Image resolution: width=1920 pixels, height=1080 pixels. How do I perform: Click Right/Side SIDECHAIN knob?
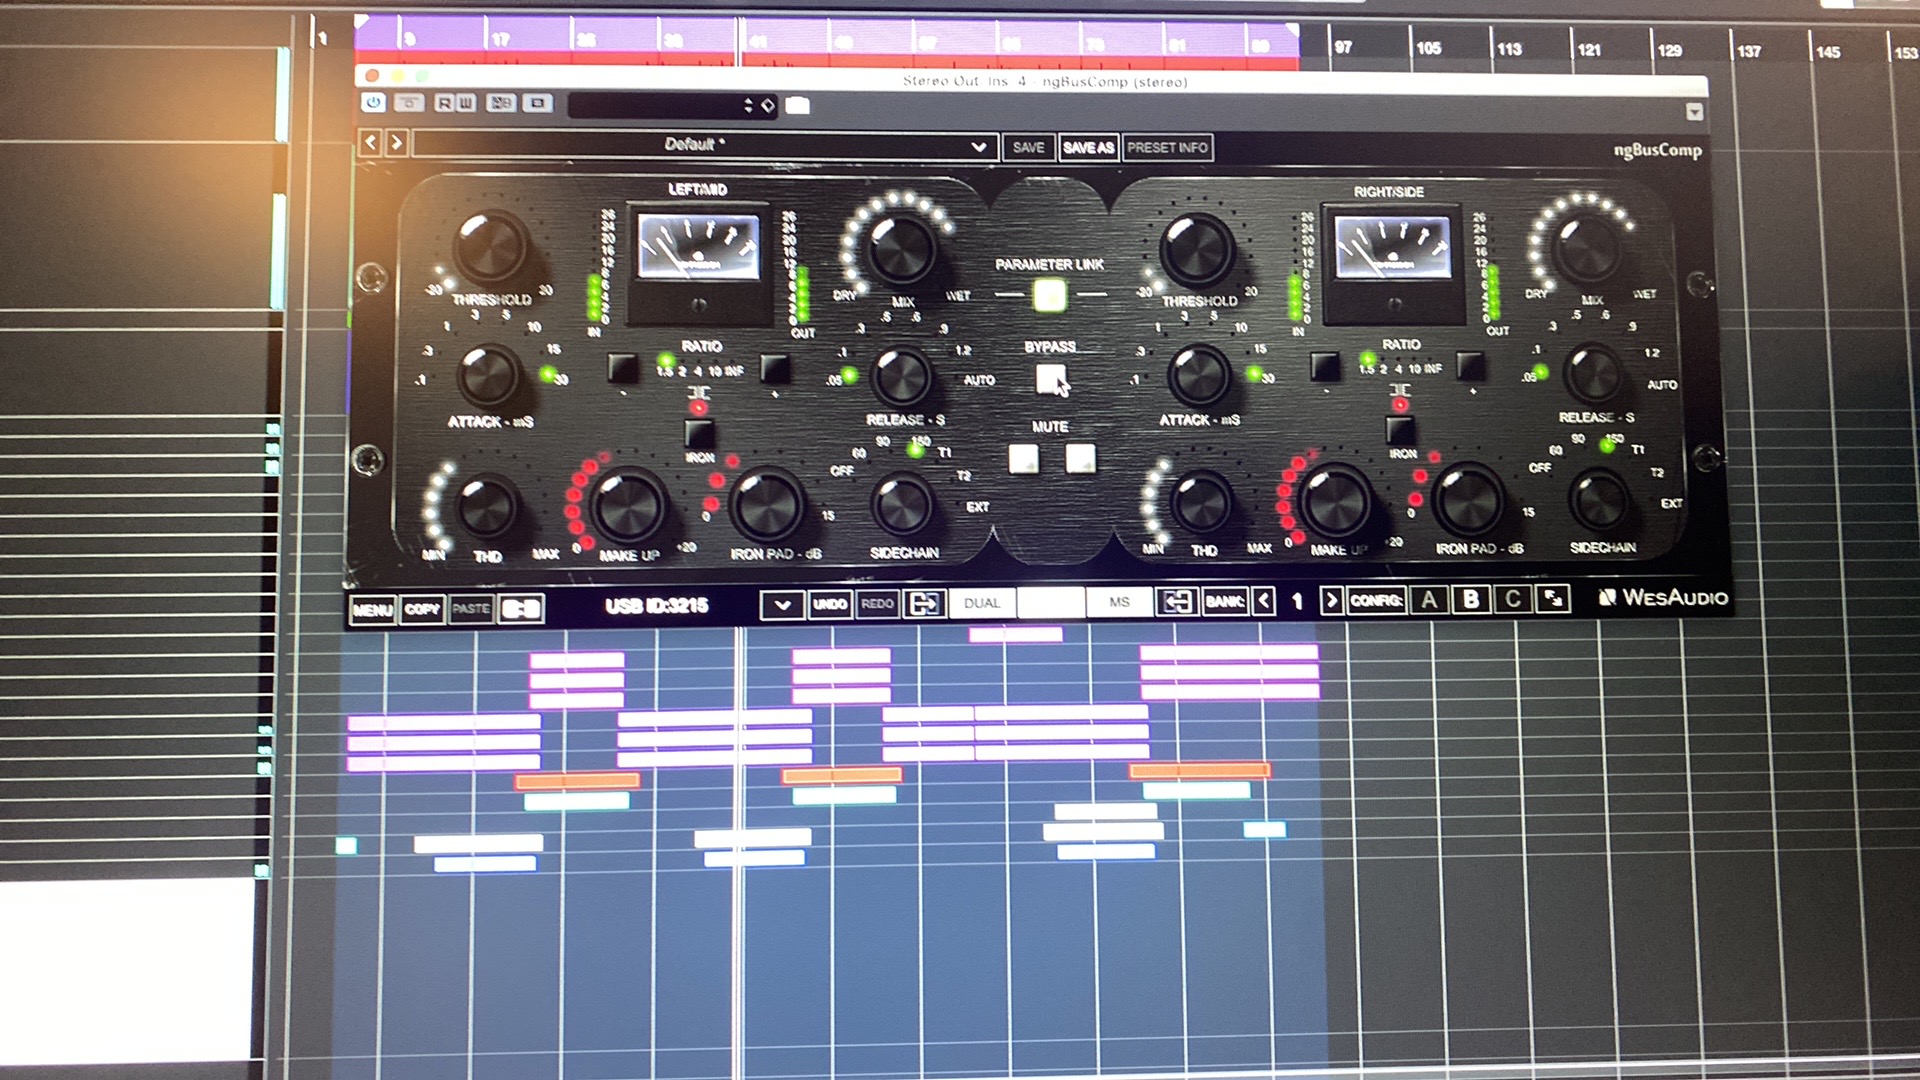1599,500
